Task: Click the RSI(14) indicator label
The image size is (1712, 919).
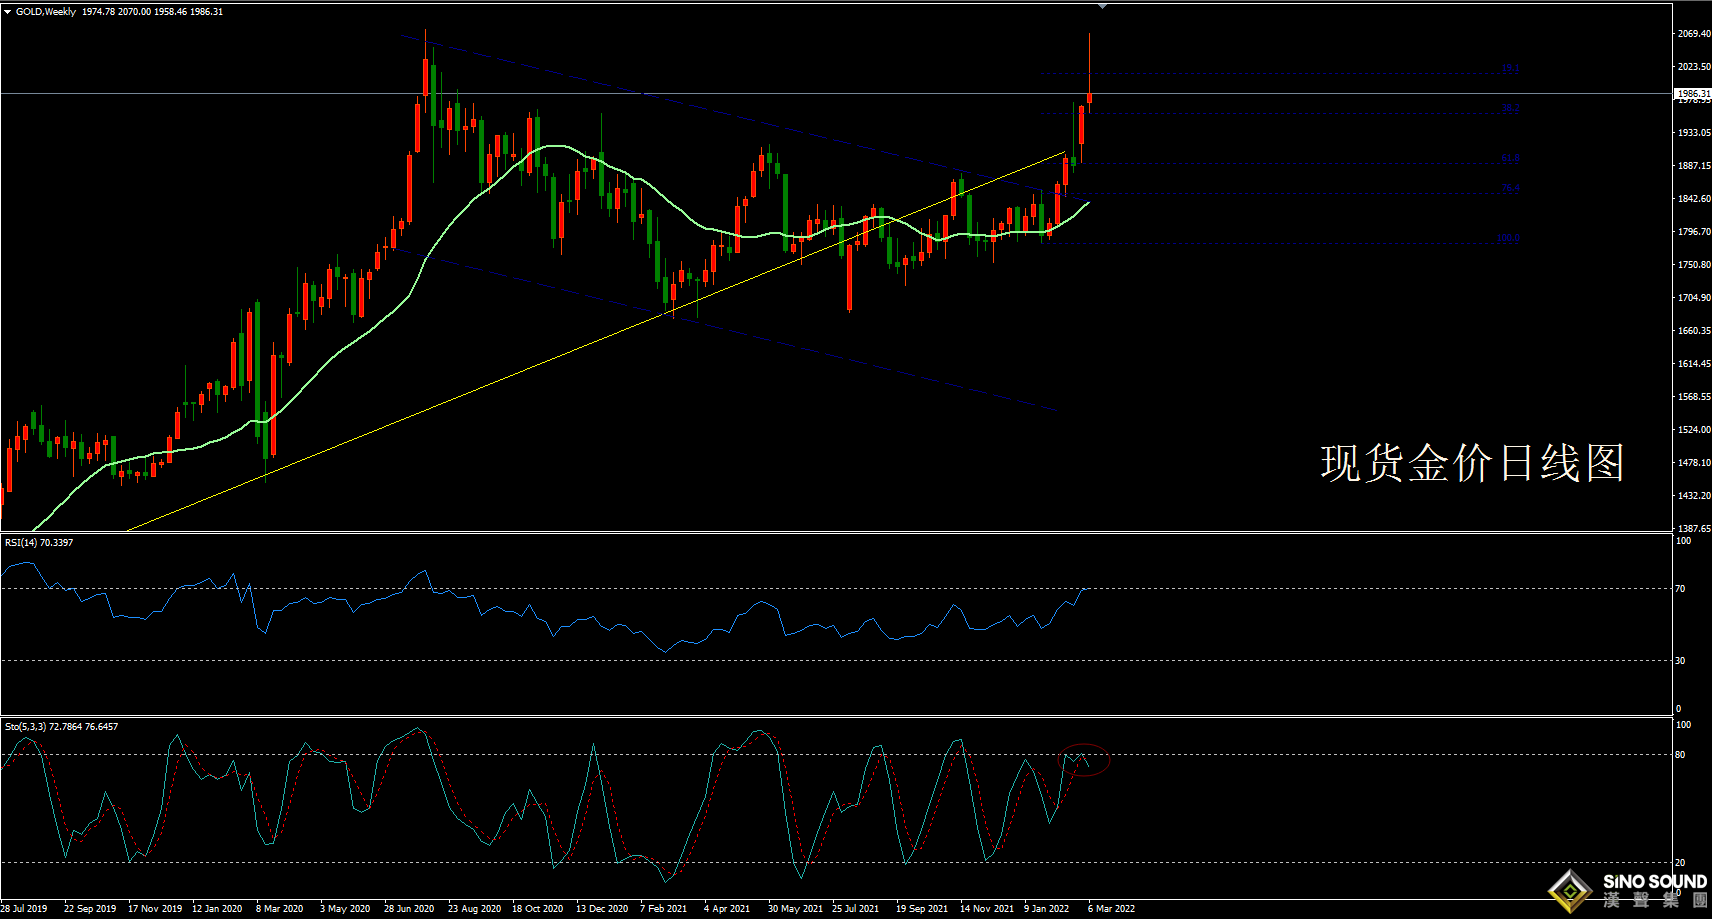Action: pos(39,543)
